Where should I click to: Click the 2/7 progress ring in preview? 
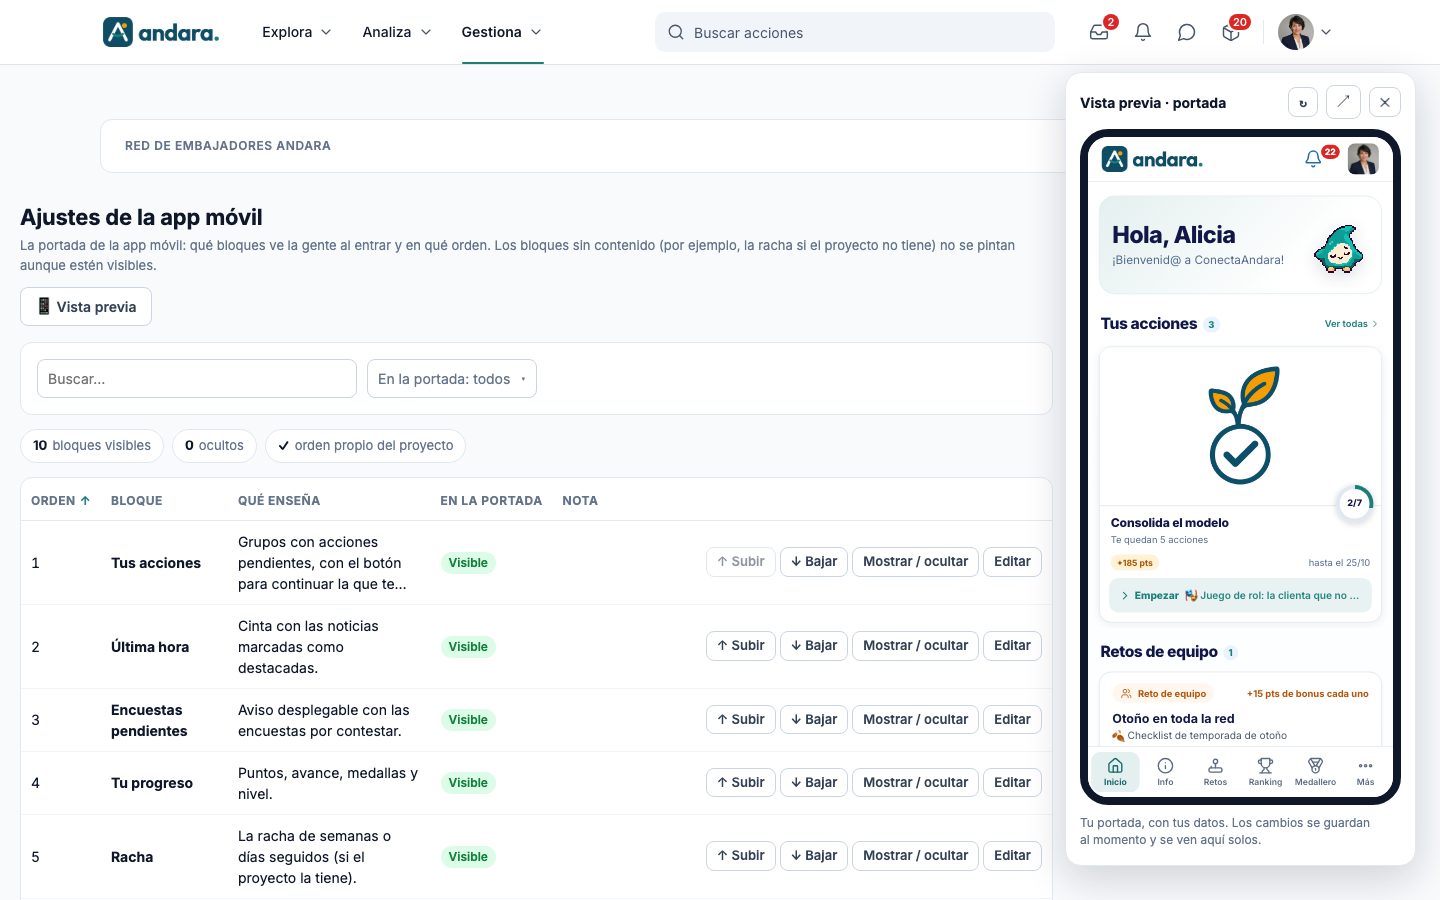tap(1355, 502)
